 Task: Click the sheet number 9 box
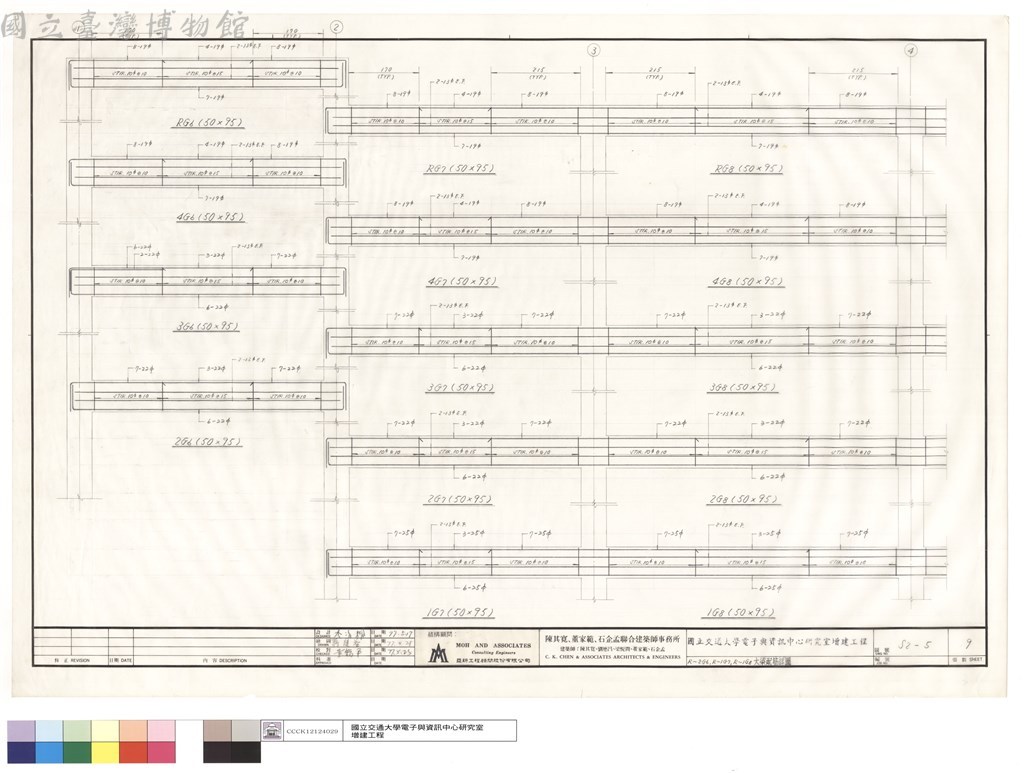pos(968,644)
